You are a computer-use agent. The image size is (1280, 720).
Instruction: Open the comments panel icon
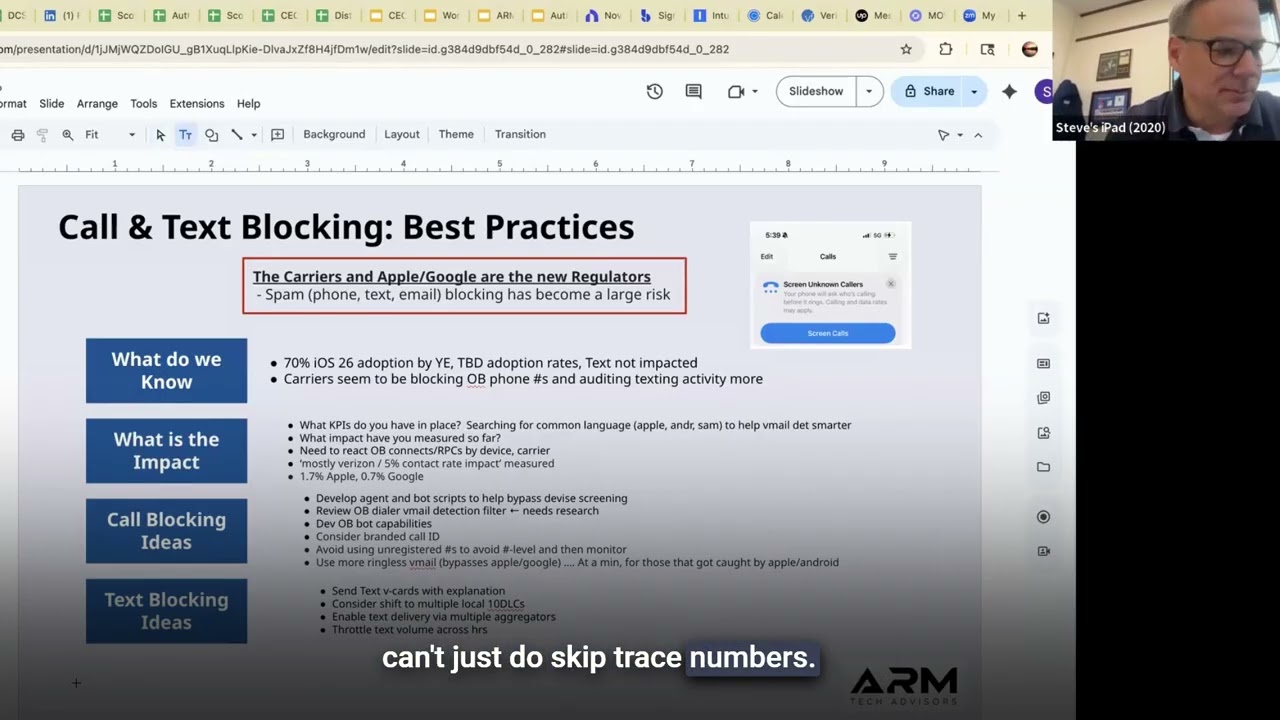(693, 91)
